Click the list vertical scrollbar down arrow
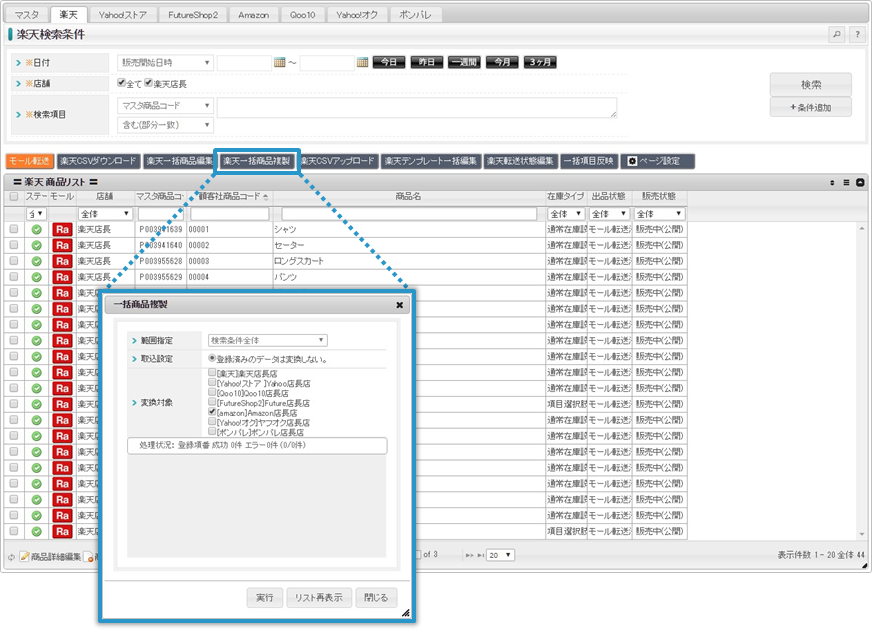872x632 pixels. click(862, 535)
